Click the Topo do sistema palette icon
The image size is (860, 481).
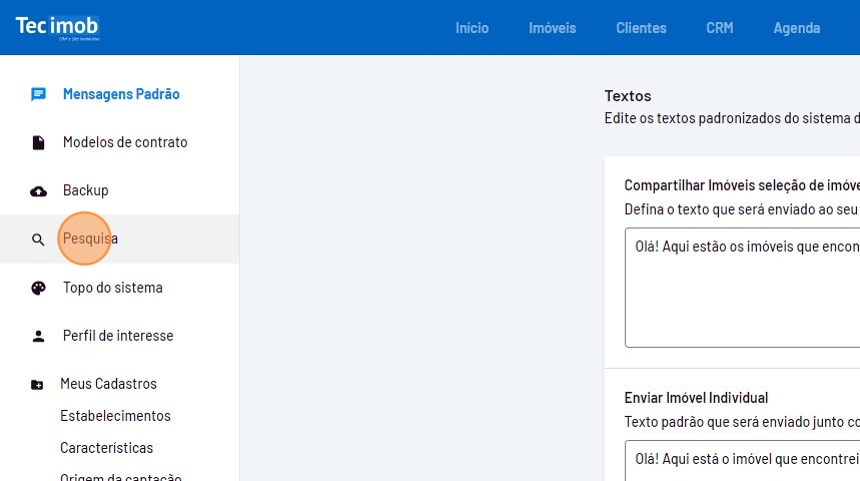[38, 288]
